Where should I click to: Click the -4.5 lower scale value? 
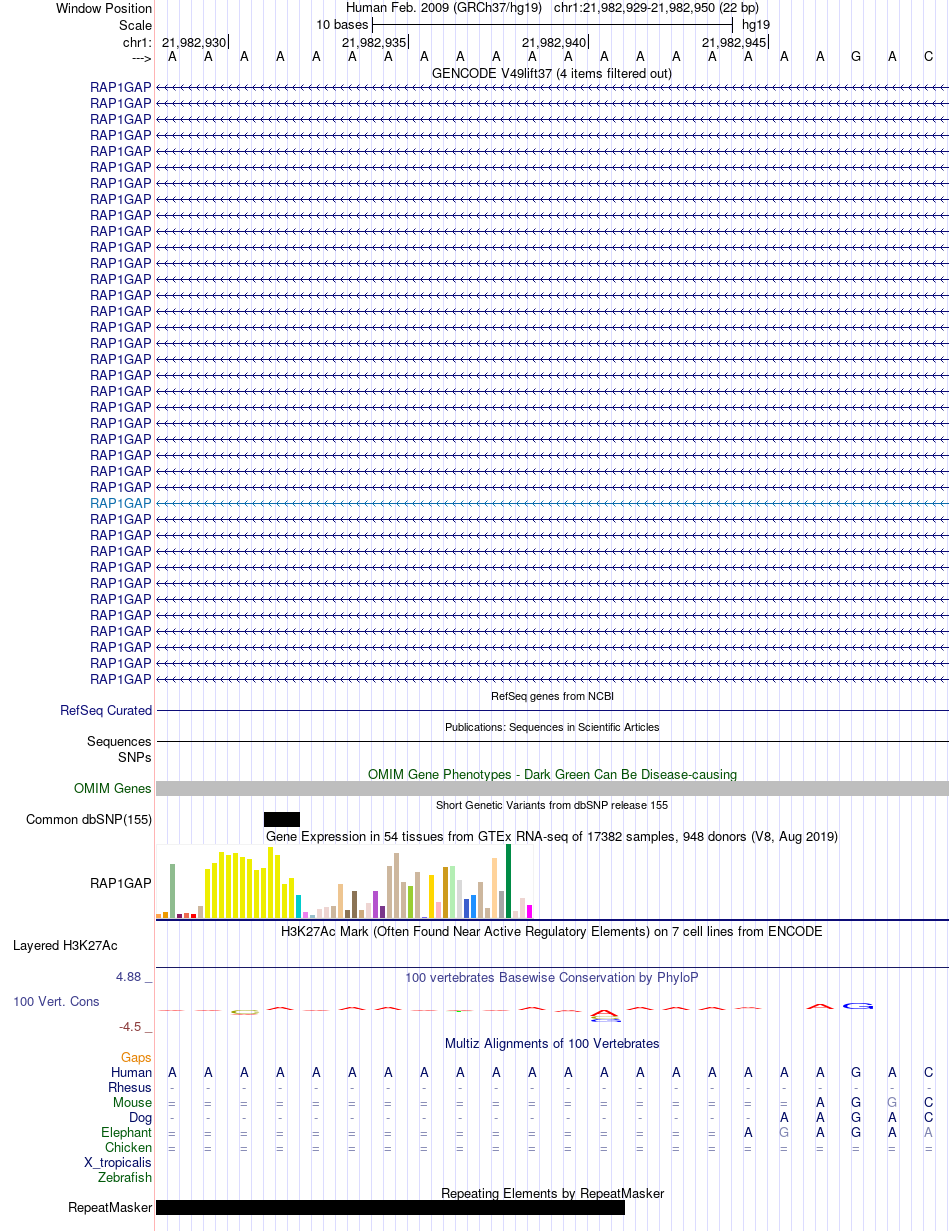pyautogui.click(x=136, y=1026)
